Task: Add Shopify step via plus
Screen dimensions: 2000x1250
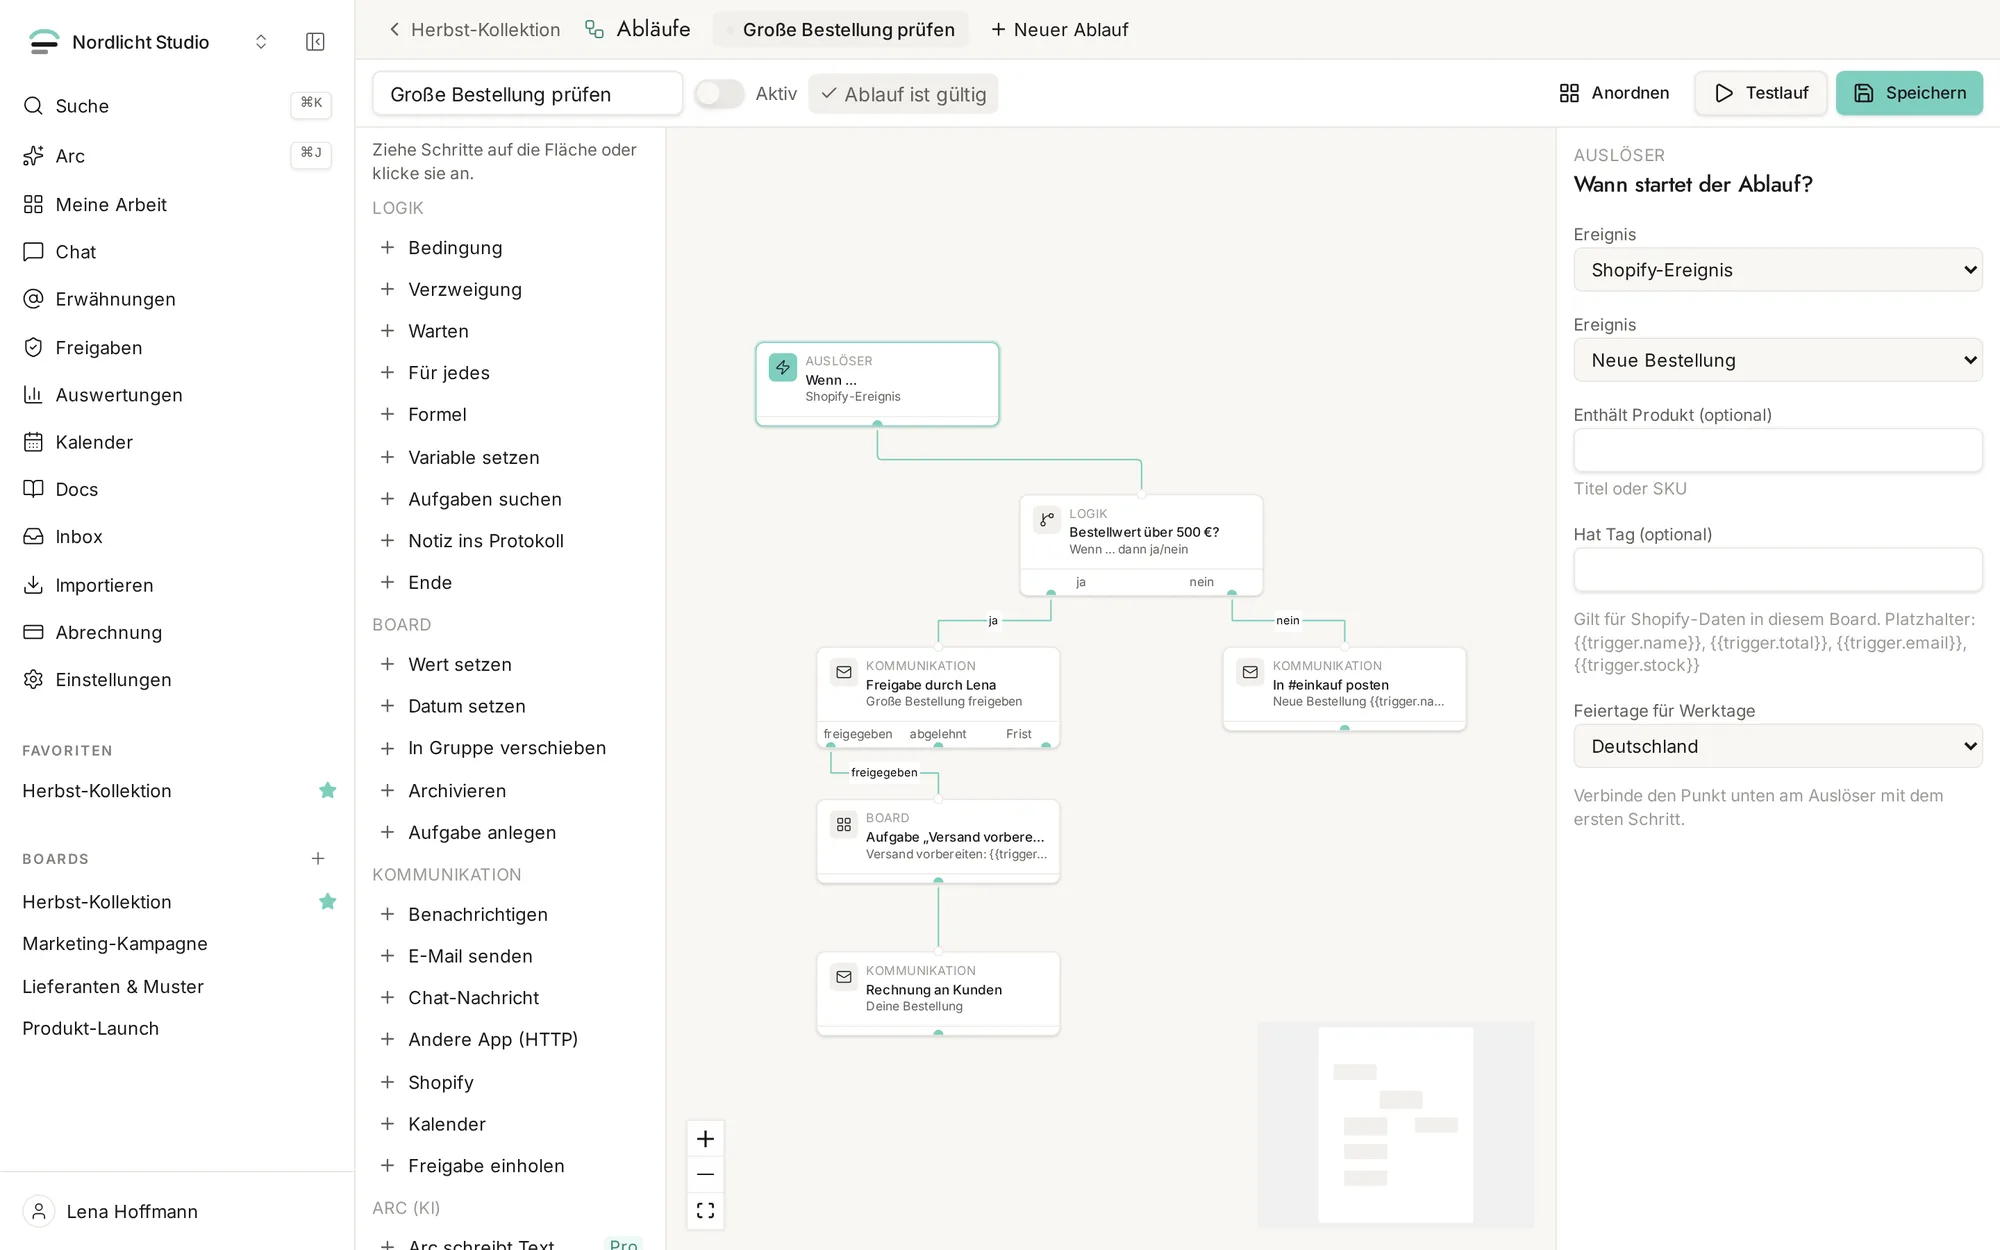Action: click(x=387, y=1082)
